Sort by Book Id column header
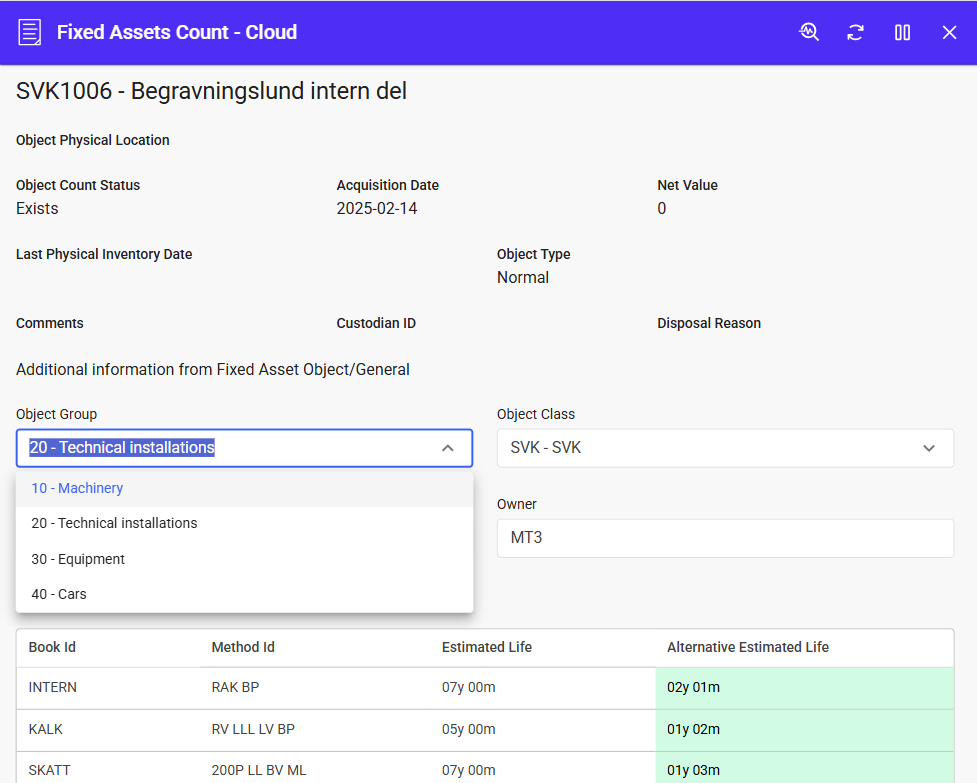 pos(52,647)
